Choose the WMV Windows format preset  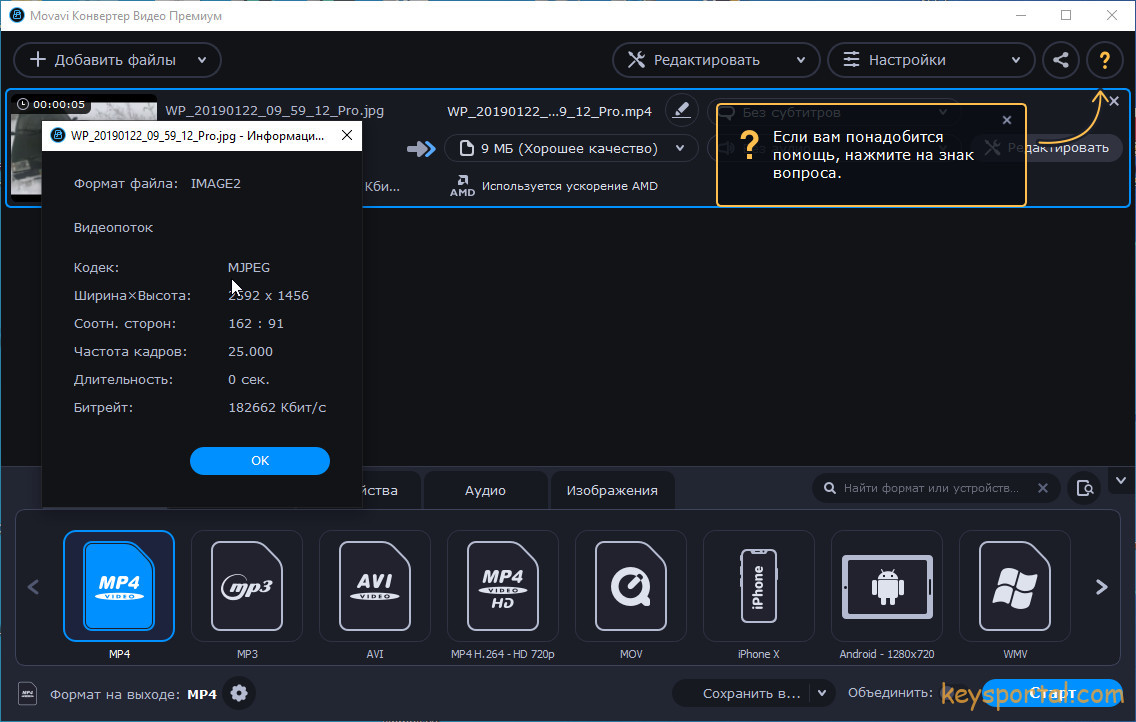click(x=1014, y=586)
